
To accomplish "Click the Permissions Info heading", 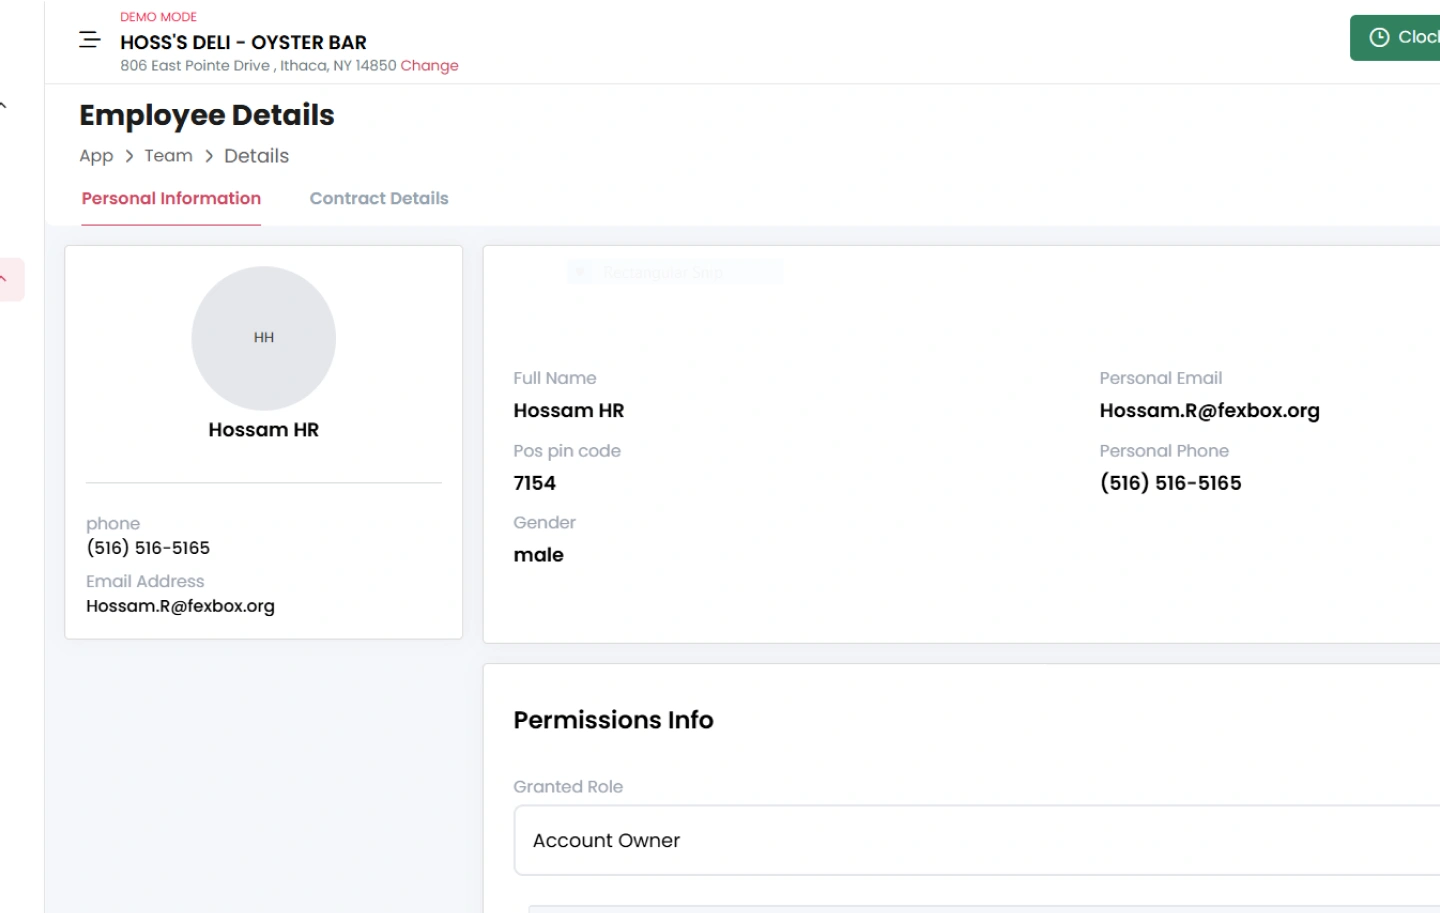I will click(x=613, y=720).
